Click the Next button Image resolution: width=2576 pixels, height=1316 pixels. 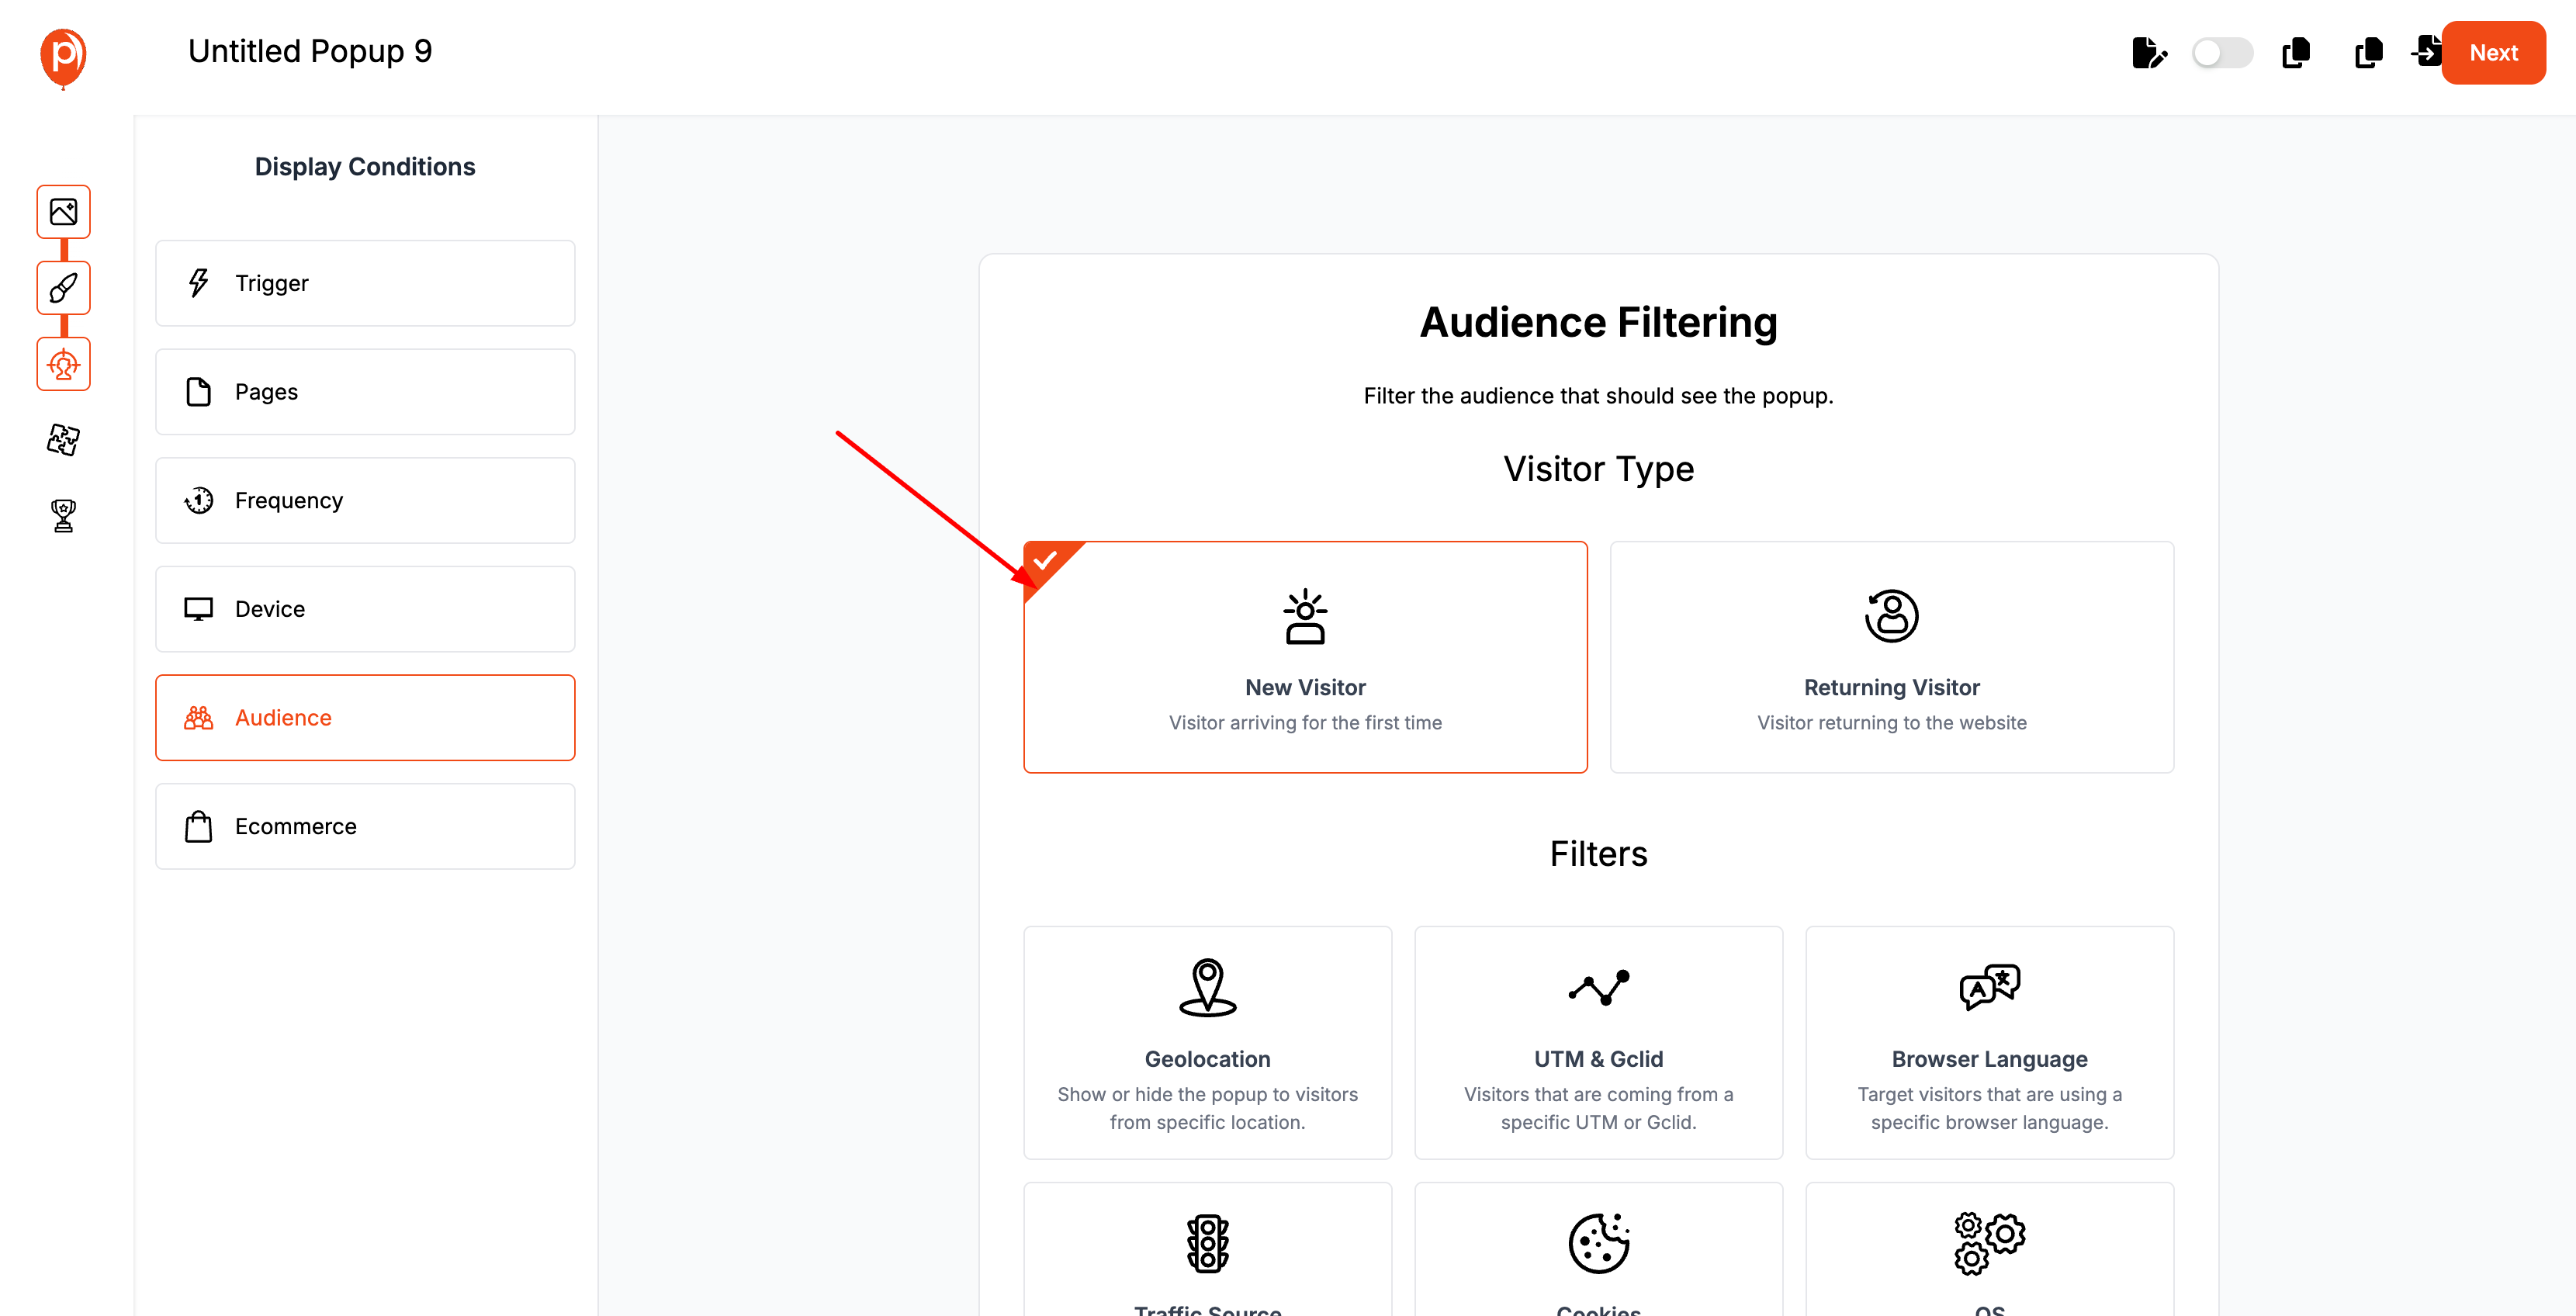(2493, 53)
